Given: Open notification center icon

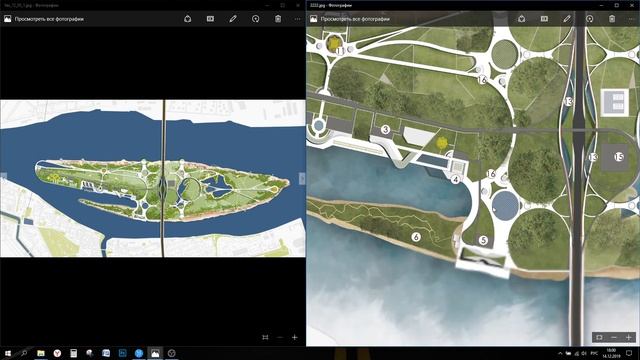Looking at the screenshot, I should [629, 353].
